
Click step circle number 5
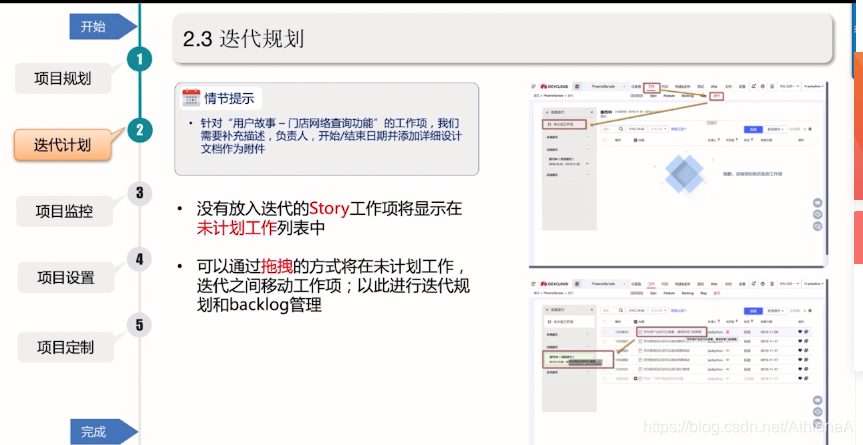tap(139, 325)
